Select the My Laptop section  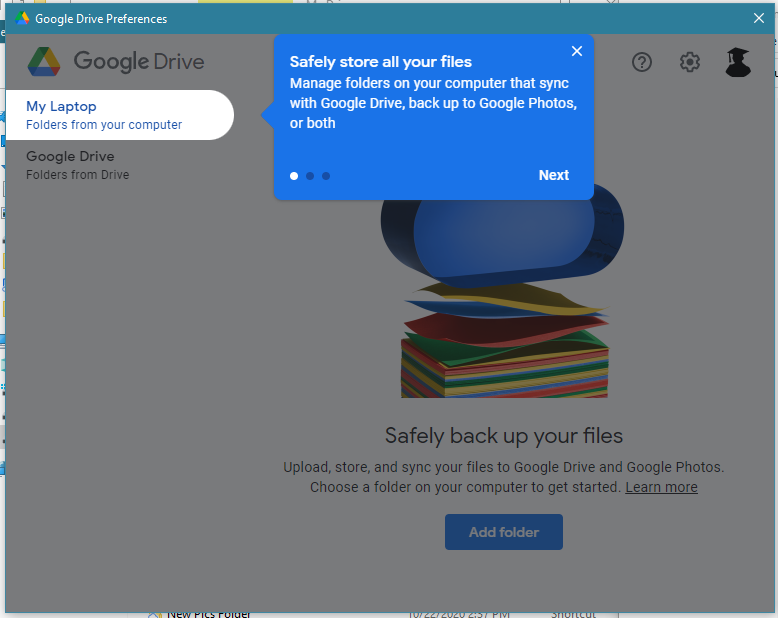point(120,115)
